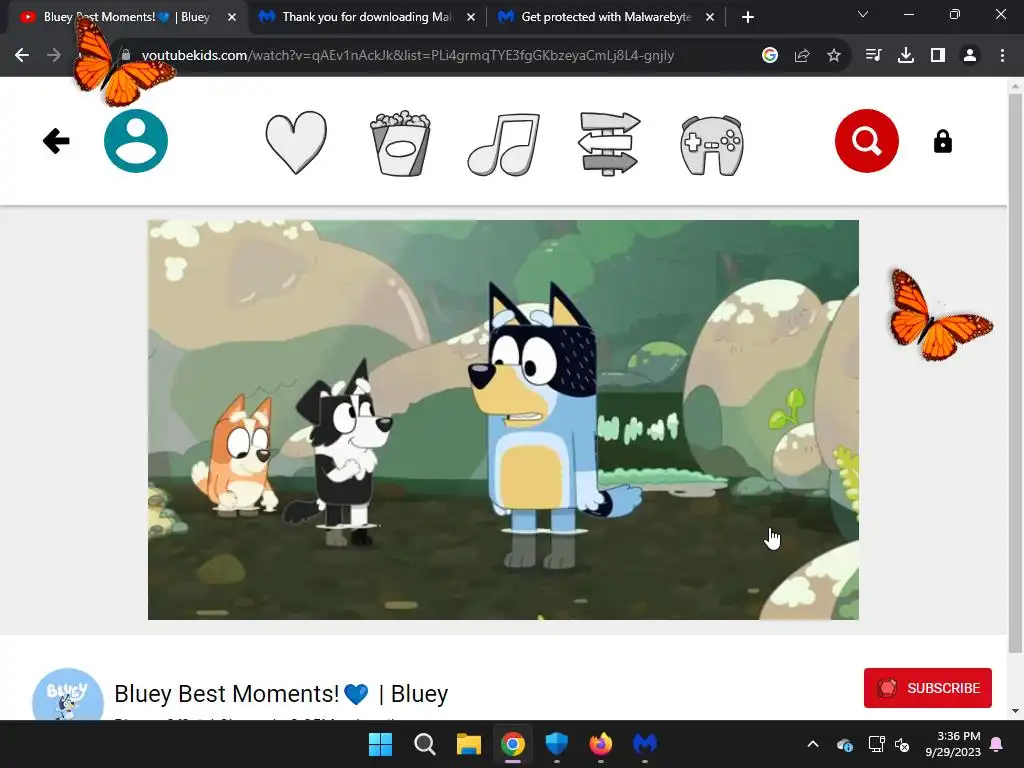1024x768 pixels.
Task: Open Firefox from taskbar
Action: 600,744
